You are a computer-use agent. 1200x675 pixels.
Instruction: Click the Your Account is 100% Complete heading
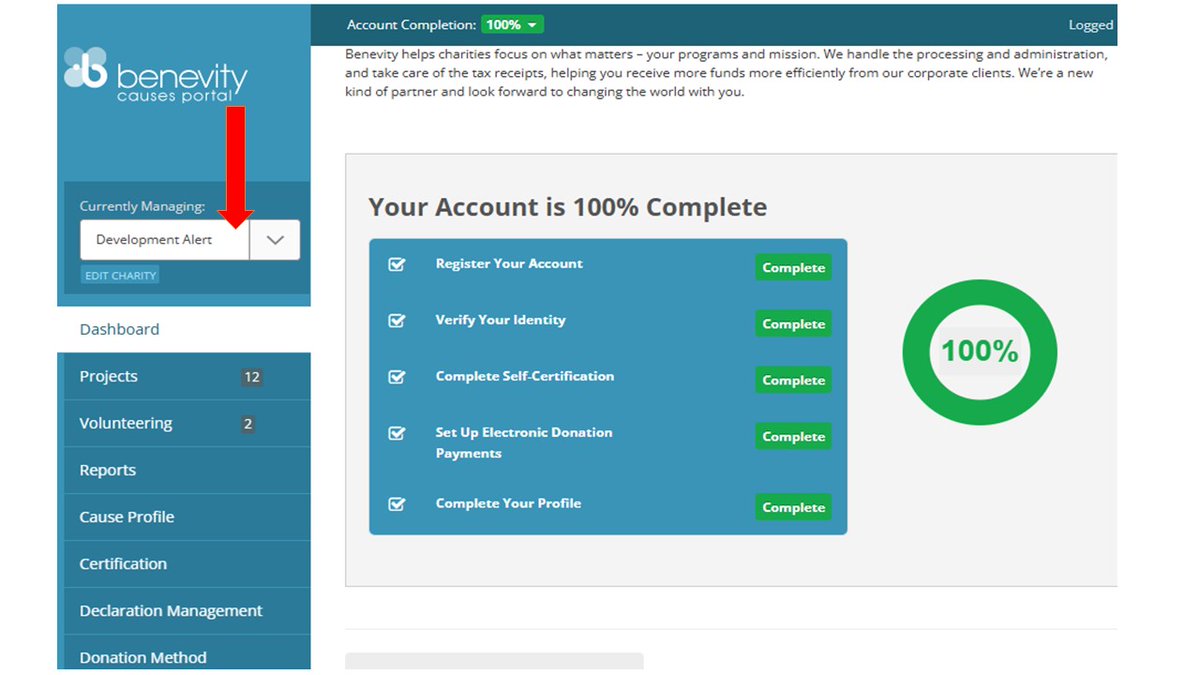[x=568, y=207]
